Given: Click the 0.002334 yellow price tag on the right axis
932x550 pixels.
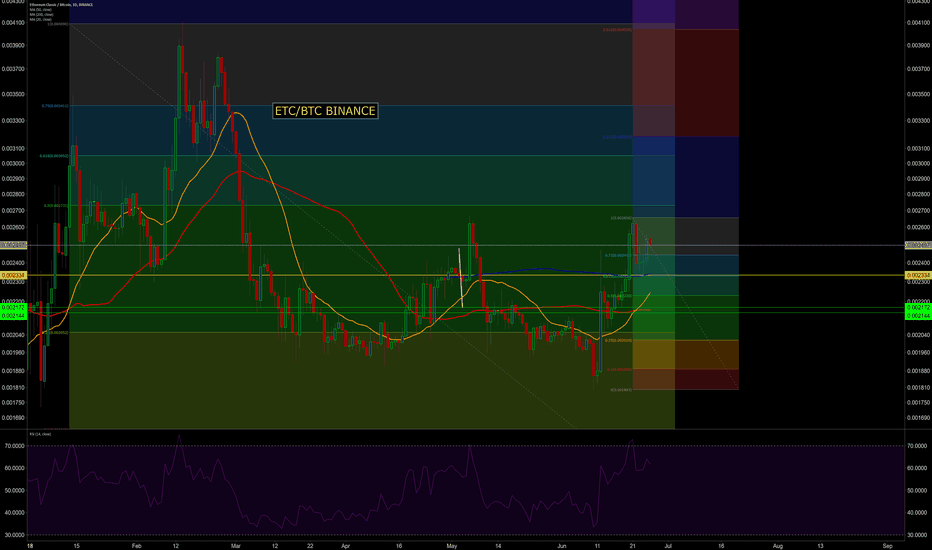Looking at the screenshot, I should pos(918,275).
